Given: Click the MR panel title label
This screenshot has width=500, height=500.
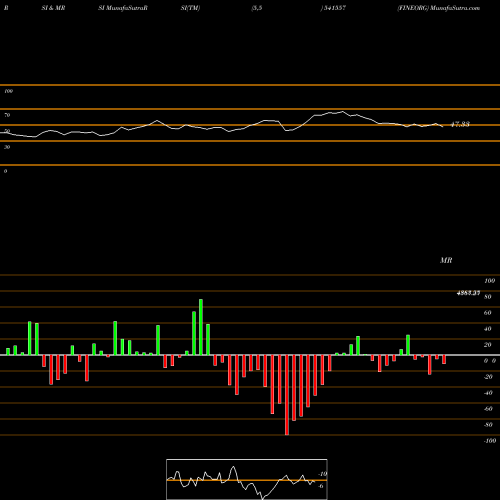Looking at the screenshot, I should click(446, 260).
